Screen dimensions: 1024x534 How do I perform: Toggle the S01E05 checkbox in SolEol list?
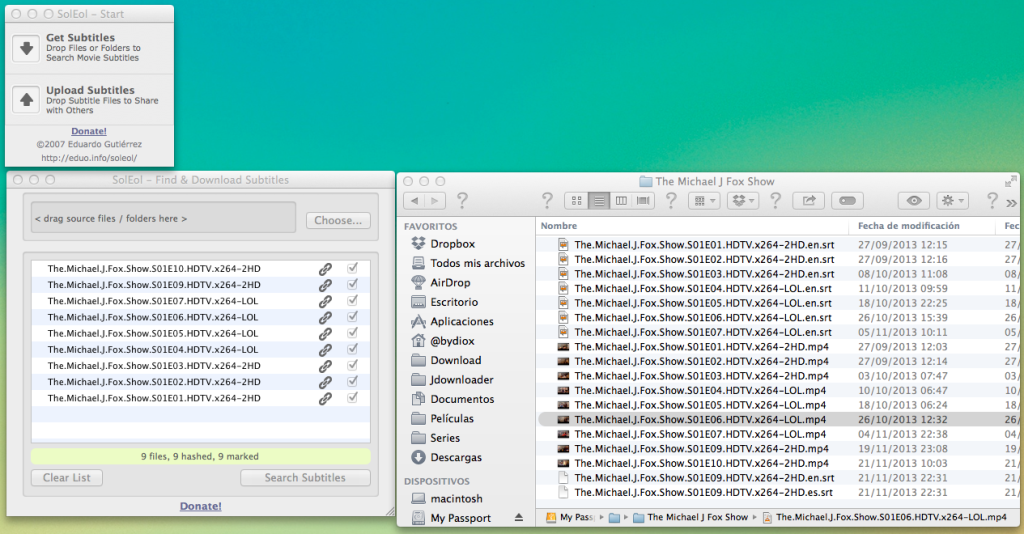(x=353, y=332)
